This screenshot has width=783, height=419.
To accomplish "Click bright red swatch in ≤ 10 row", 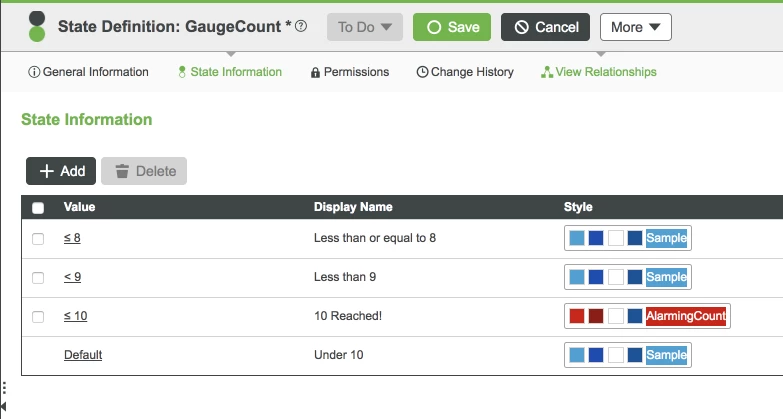I will tap(577, 316).
